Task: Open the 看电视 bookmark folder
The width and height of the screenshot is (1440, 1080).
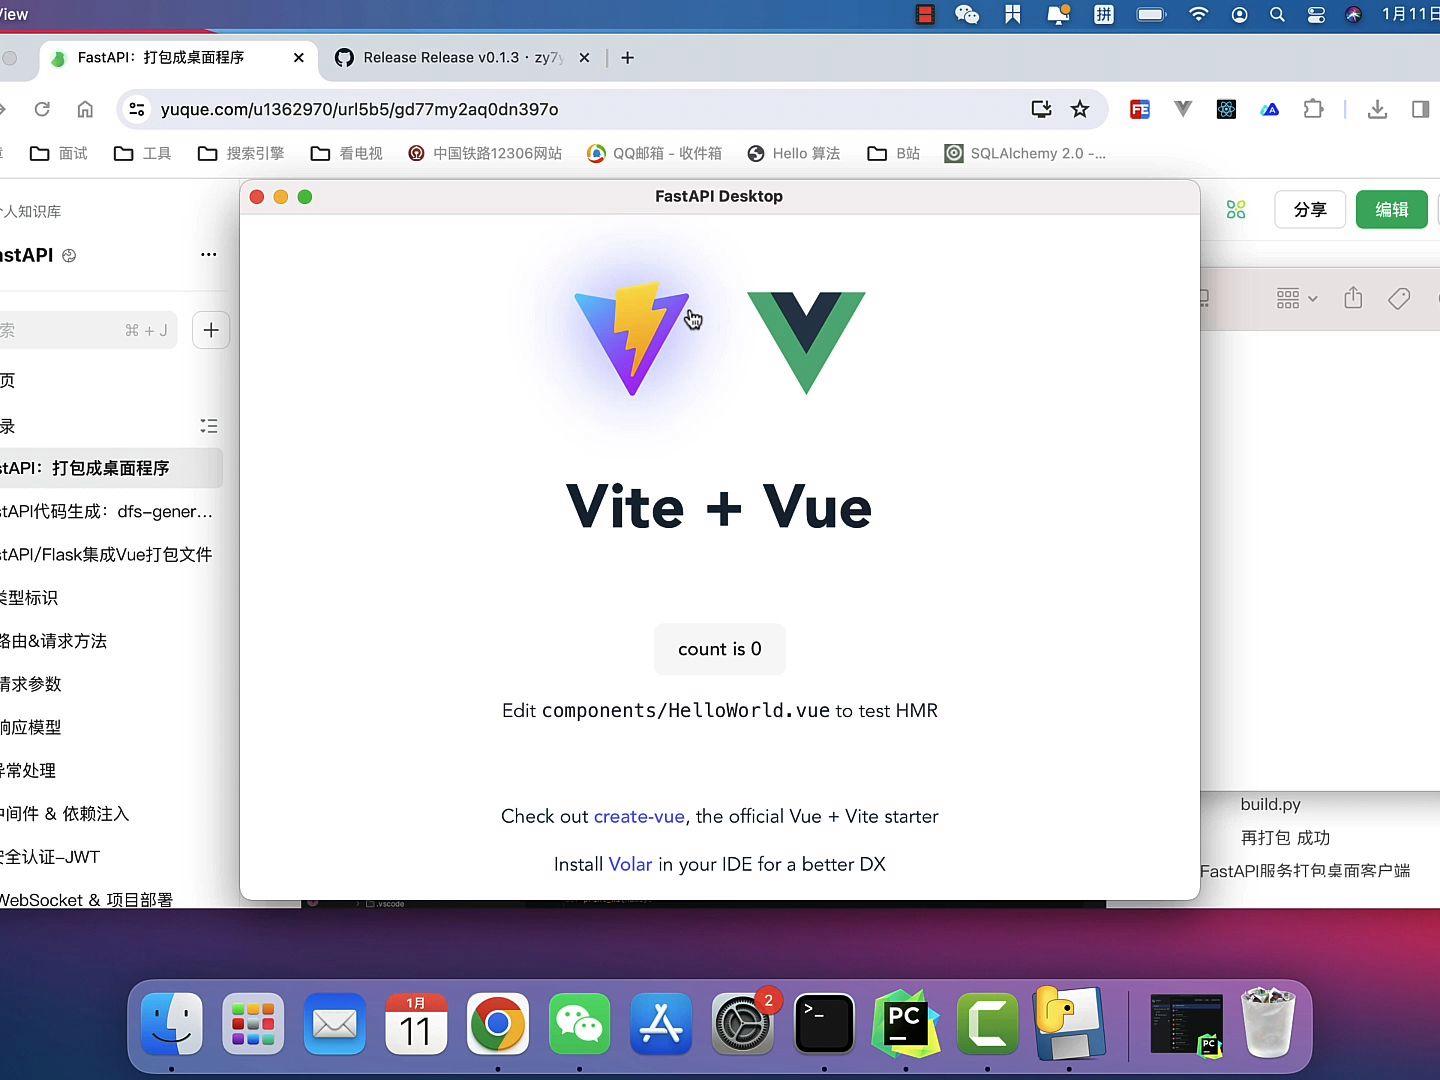Action: 347,153
